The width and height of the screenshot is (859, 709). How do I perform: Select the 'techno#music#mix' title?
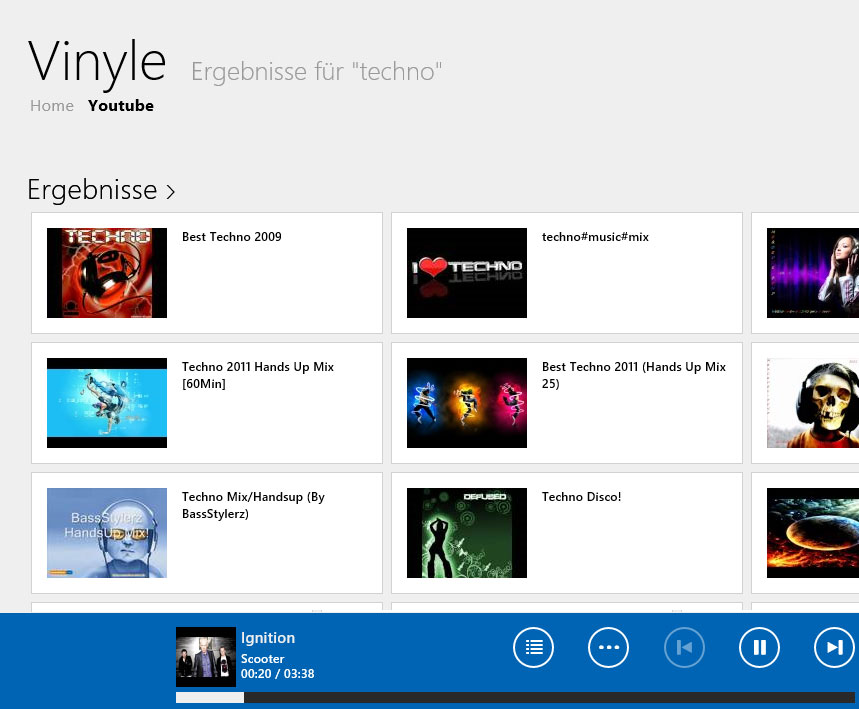(x=595, y=237)
